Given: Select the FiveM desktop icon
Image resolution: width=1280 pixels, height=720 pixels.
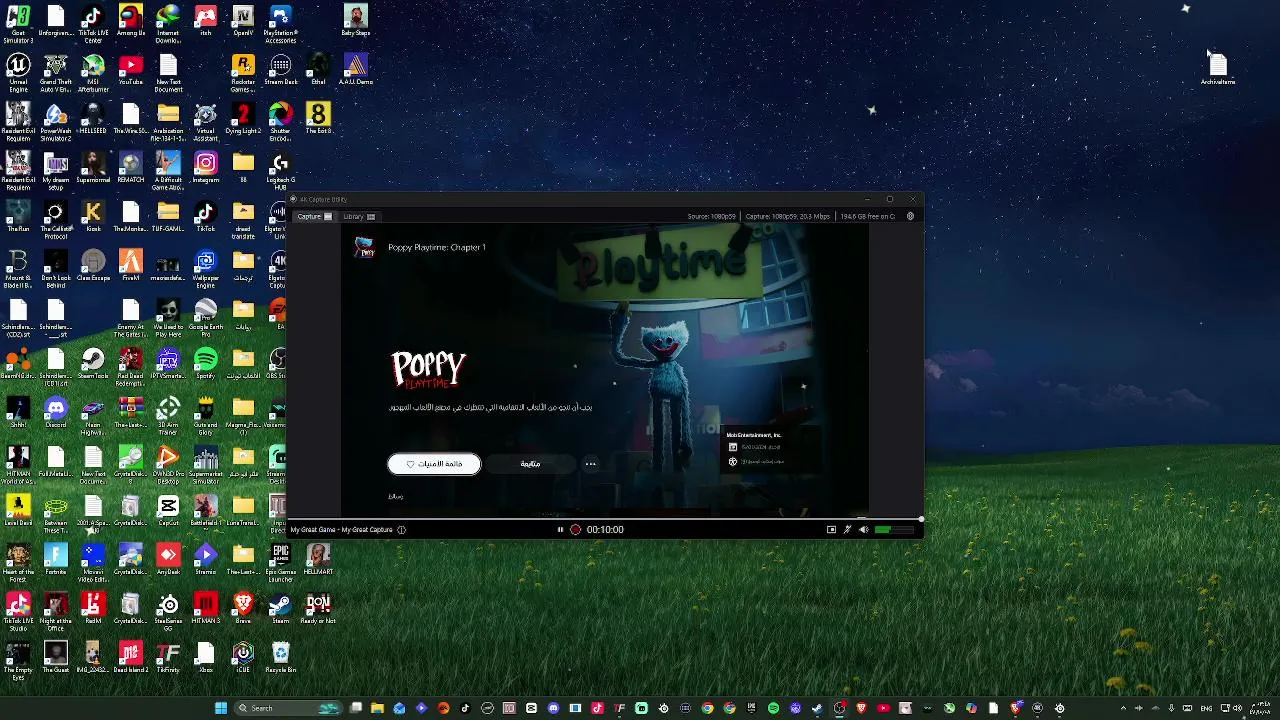Looking at the screenshot, I should pyautogui.click(x=130, y=266).
